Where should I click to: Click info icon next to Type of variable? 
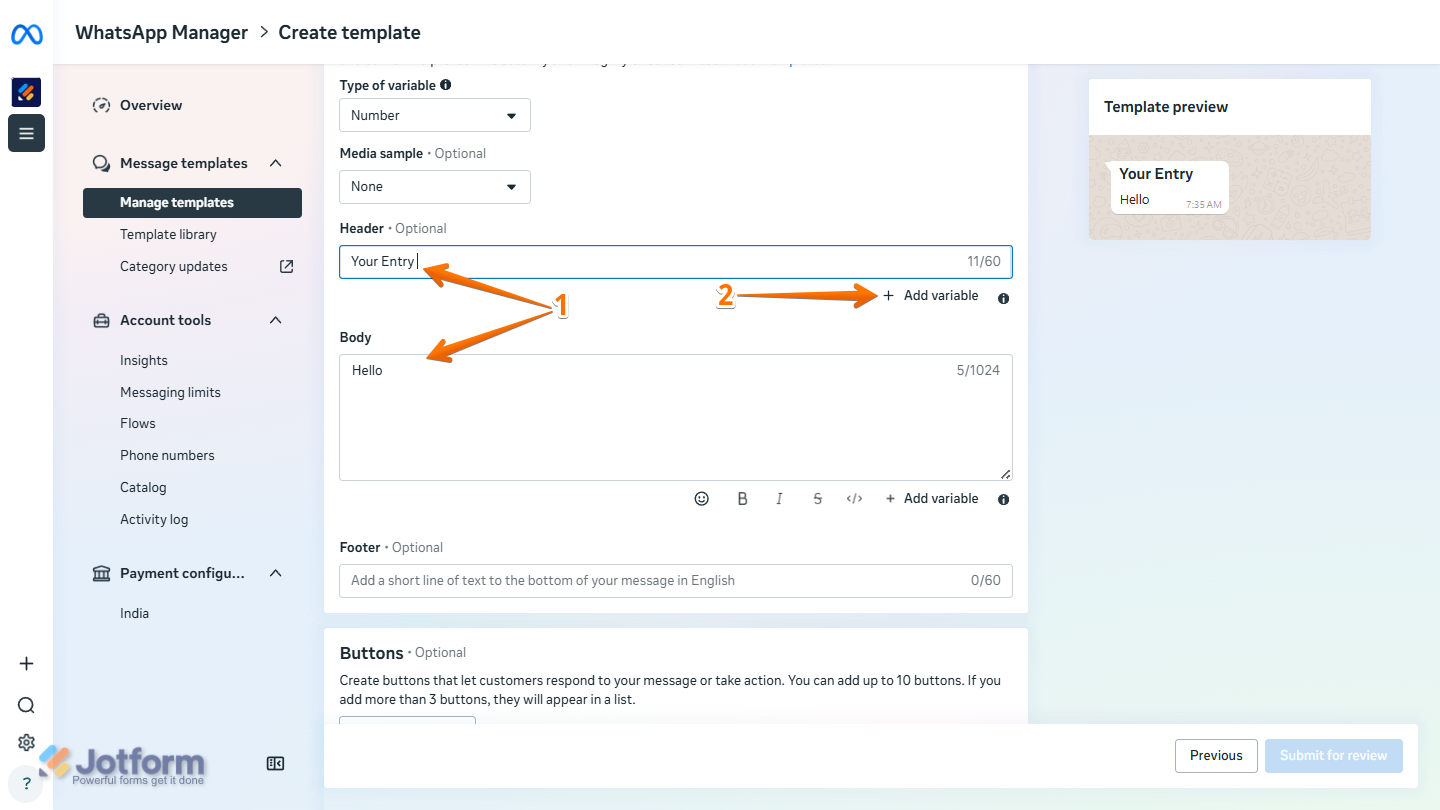tap(445, 85)
